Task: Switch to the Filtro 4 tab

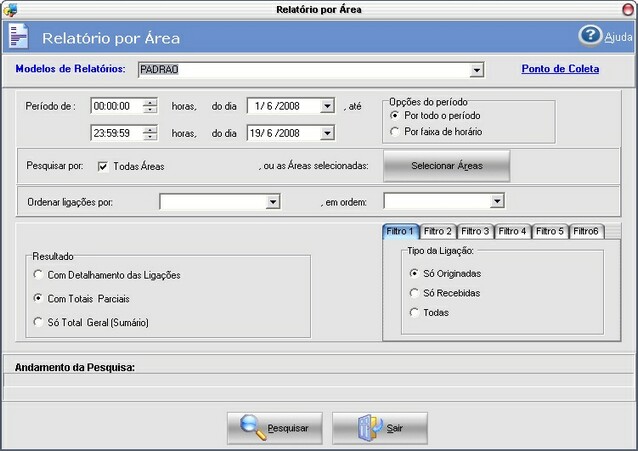Action: click(x=513, y=231)
